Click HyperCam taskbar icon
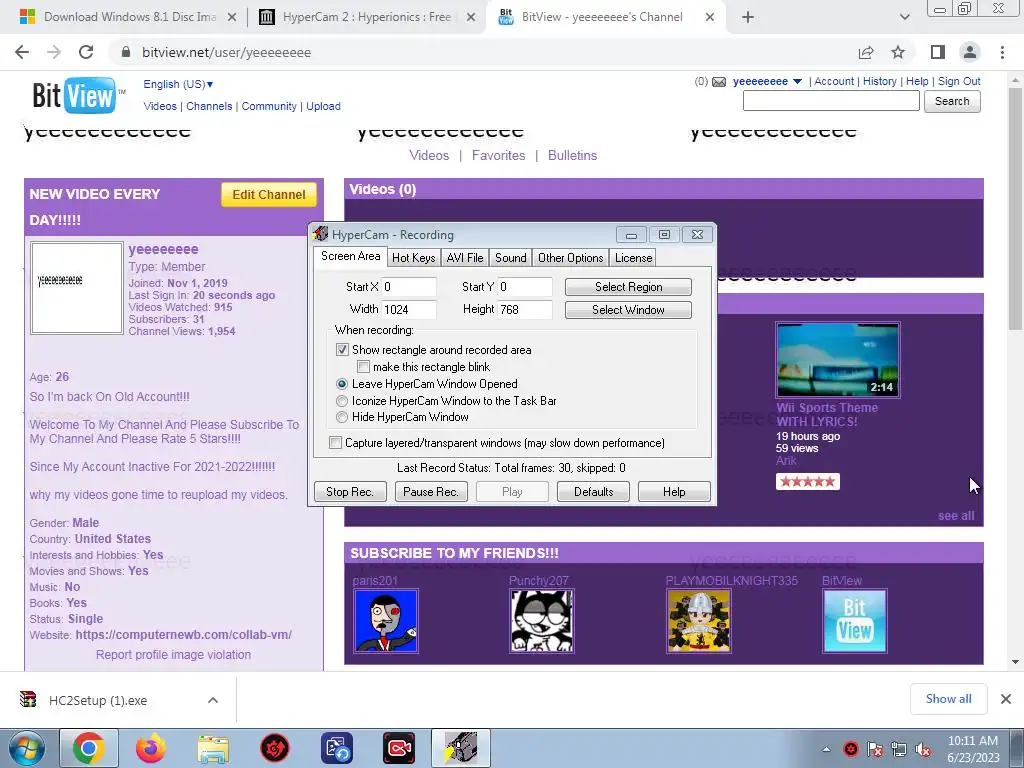 pyautogui.click(x=461, y=748)
